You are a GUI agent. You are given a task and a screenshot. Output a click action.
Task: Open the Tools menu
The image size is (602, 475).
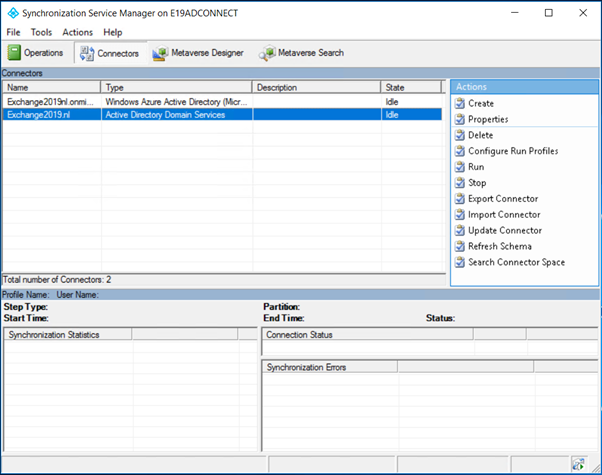[x=41, y=32]
